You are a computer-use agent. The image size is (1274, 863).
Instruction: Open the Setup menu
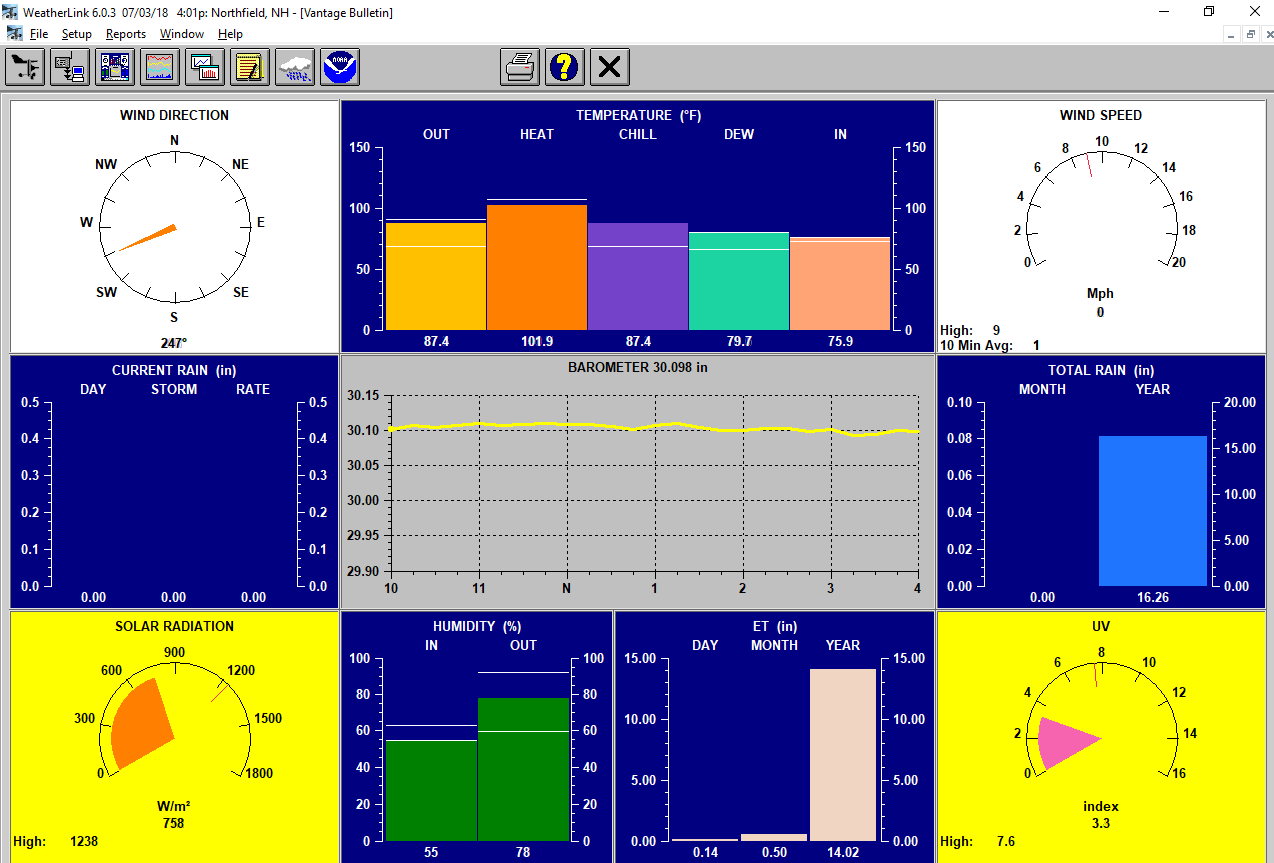point(76,34)
